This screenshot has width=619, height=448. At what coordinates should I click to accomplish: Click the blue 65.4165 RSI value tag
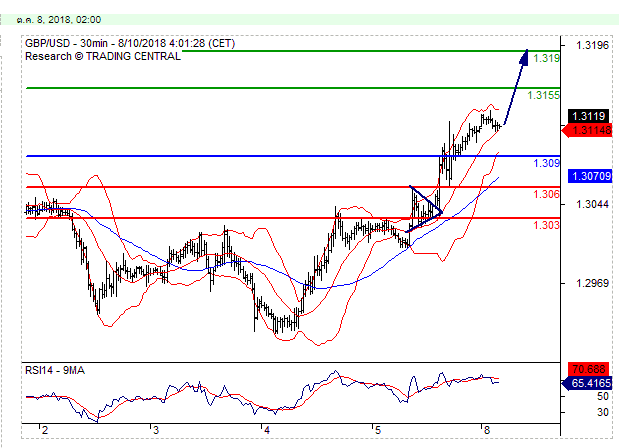pos(587,383)
